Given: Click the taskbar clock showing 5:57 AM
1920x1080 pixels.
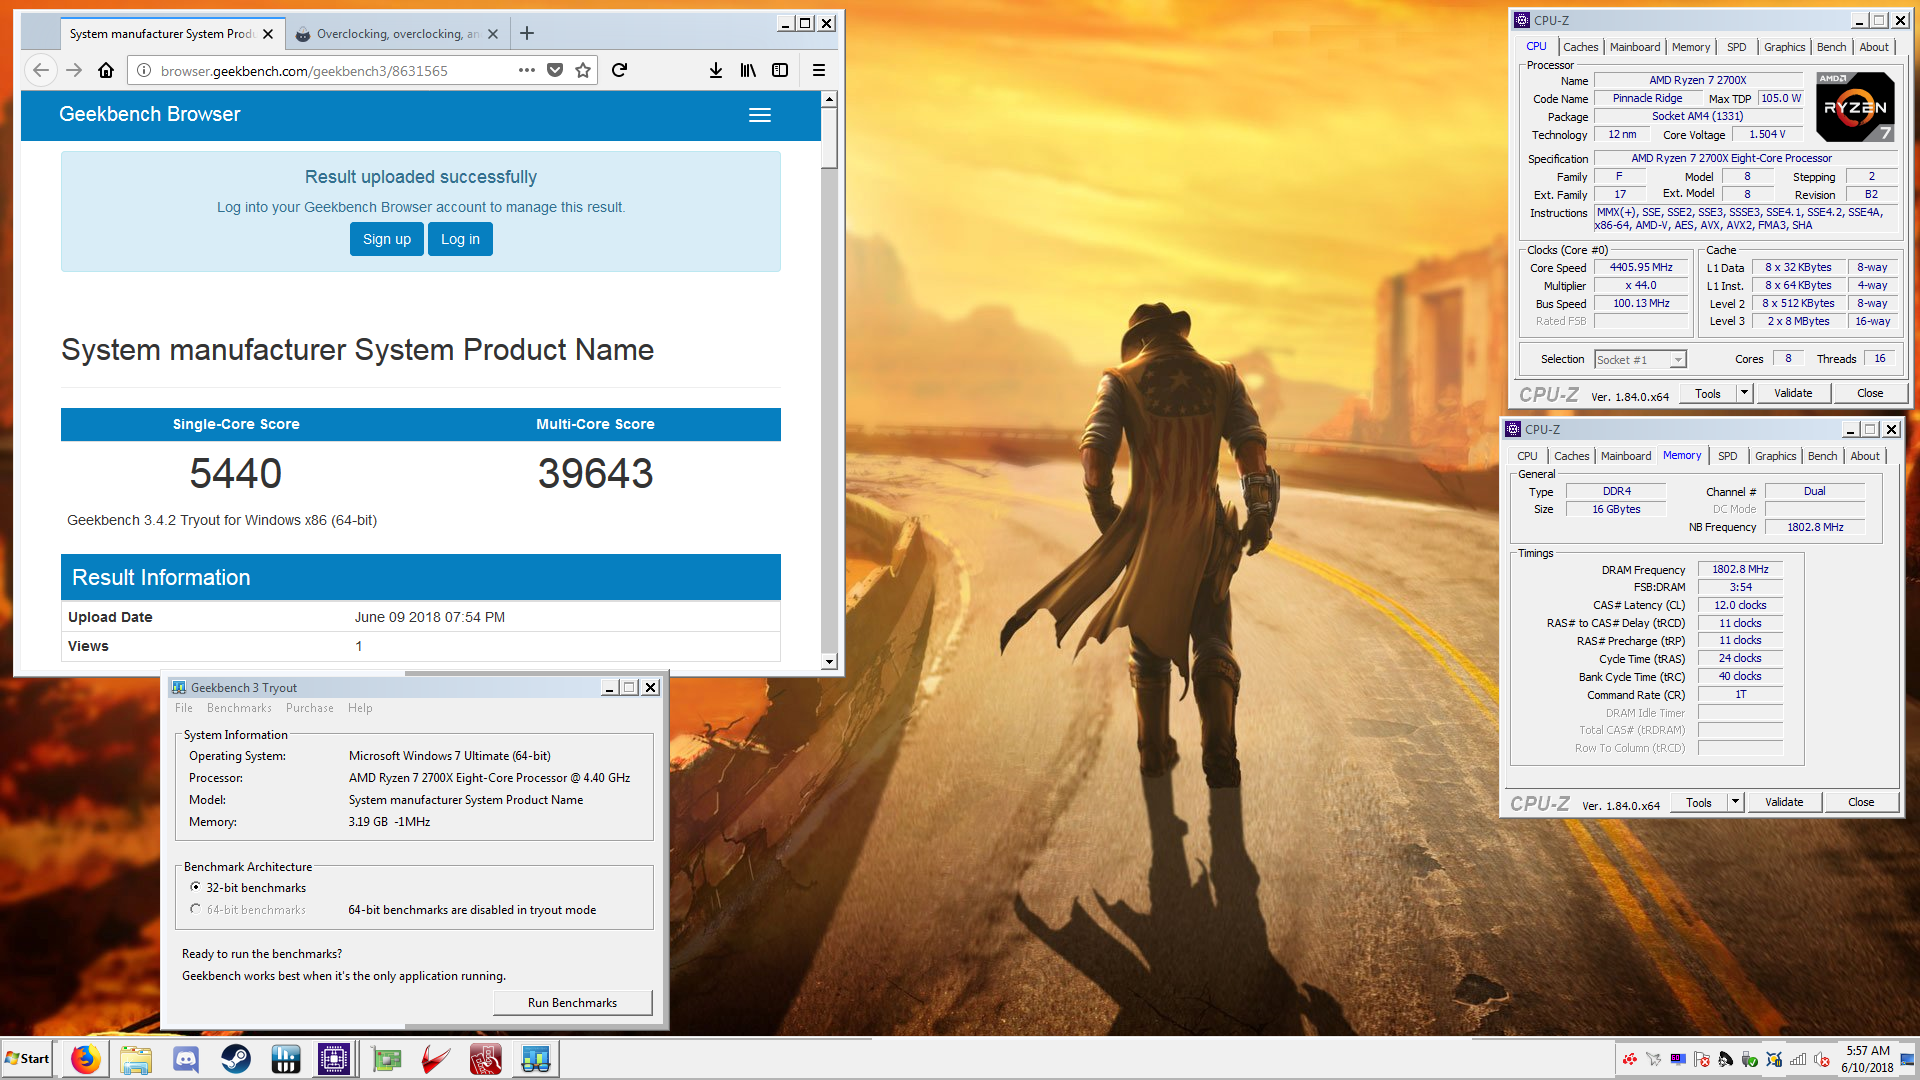Looking at the screenshot, I should [x=1867, y=1059].
